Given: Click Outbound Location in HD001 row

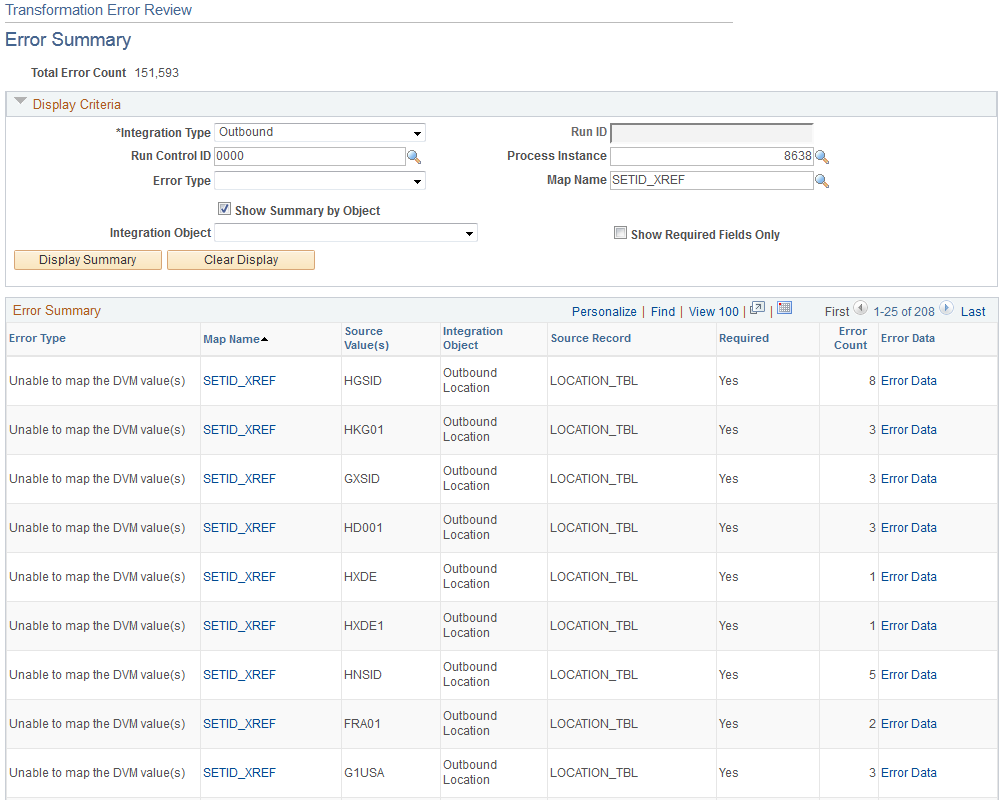Looking at the screenshot, I should (470, 527).
